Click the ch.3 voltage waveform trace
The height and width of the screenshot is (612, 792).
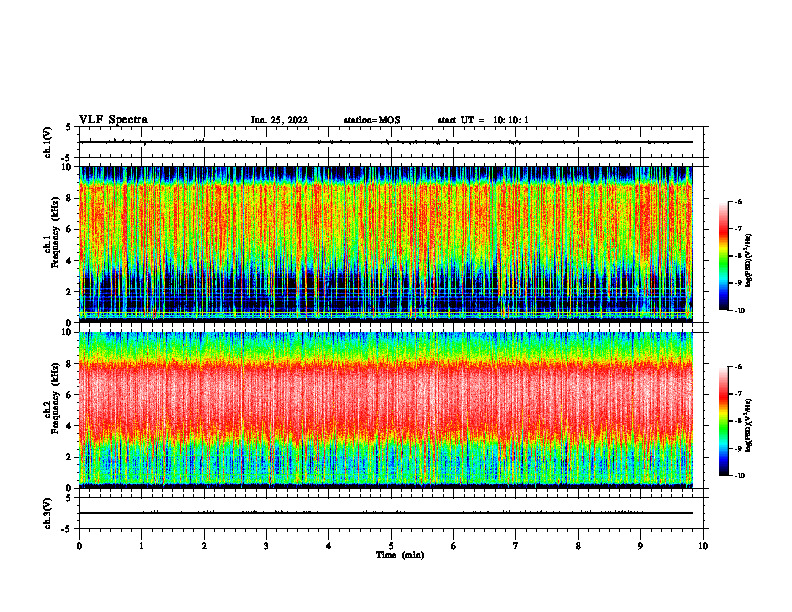coord(386,513)
